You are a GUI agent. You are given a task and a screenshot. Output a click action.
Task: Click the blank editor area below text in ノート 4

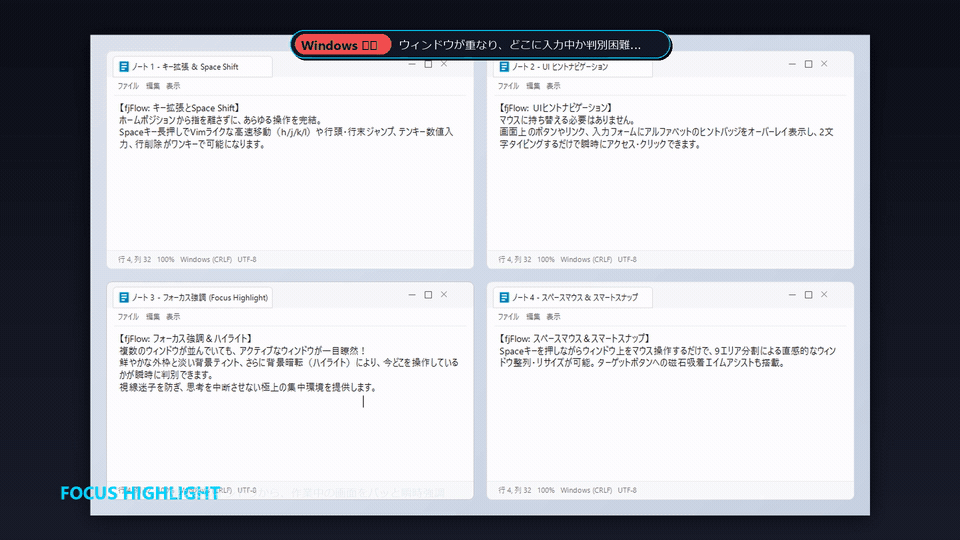tap(670, 424)
